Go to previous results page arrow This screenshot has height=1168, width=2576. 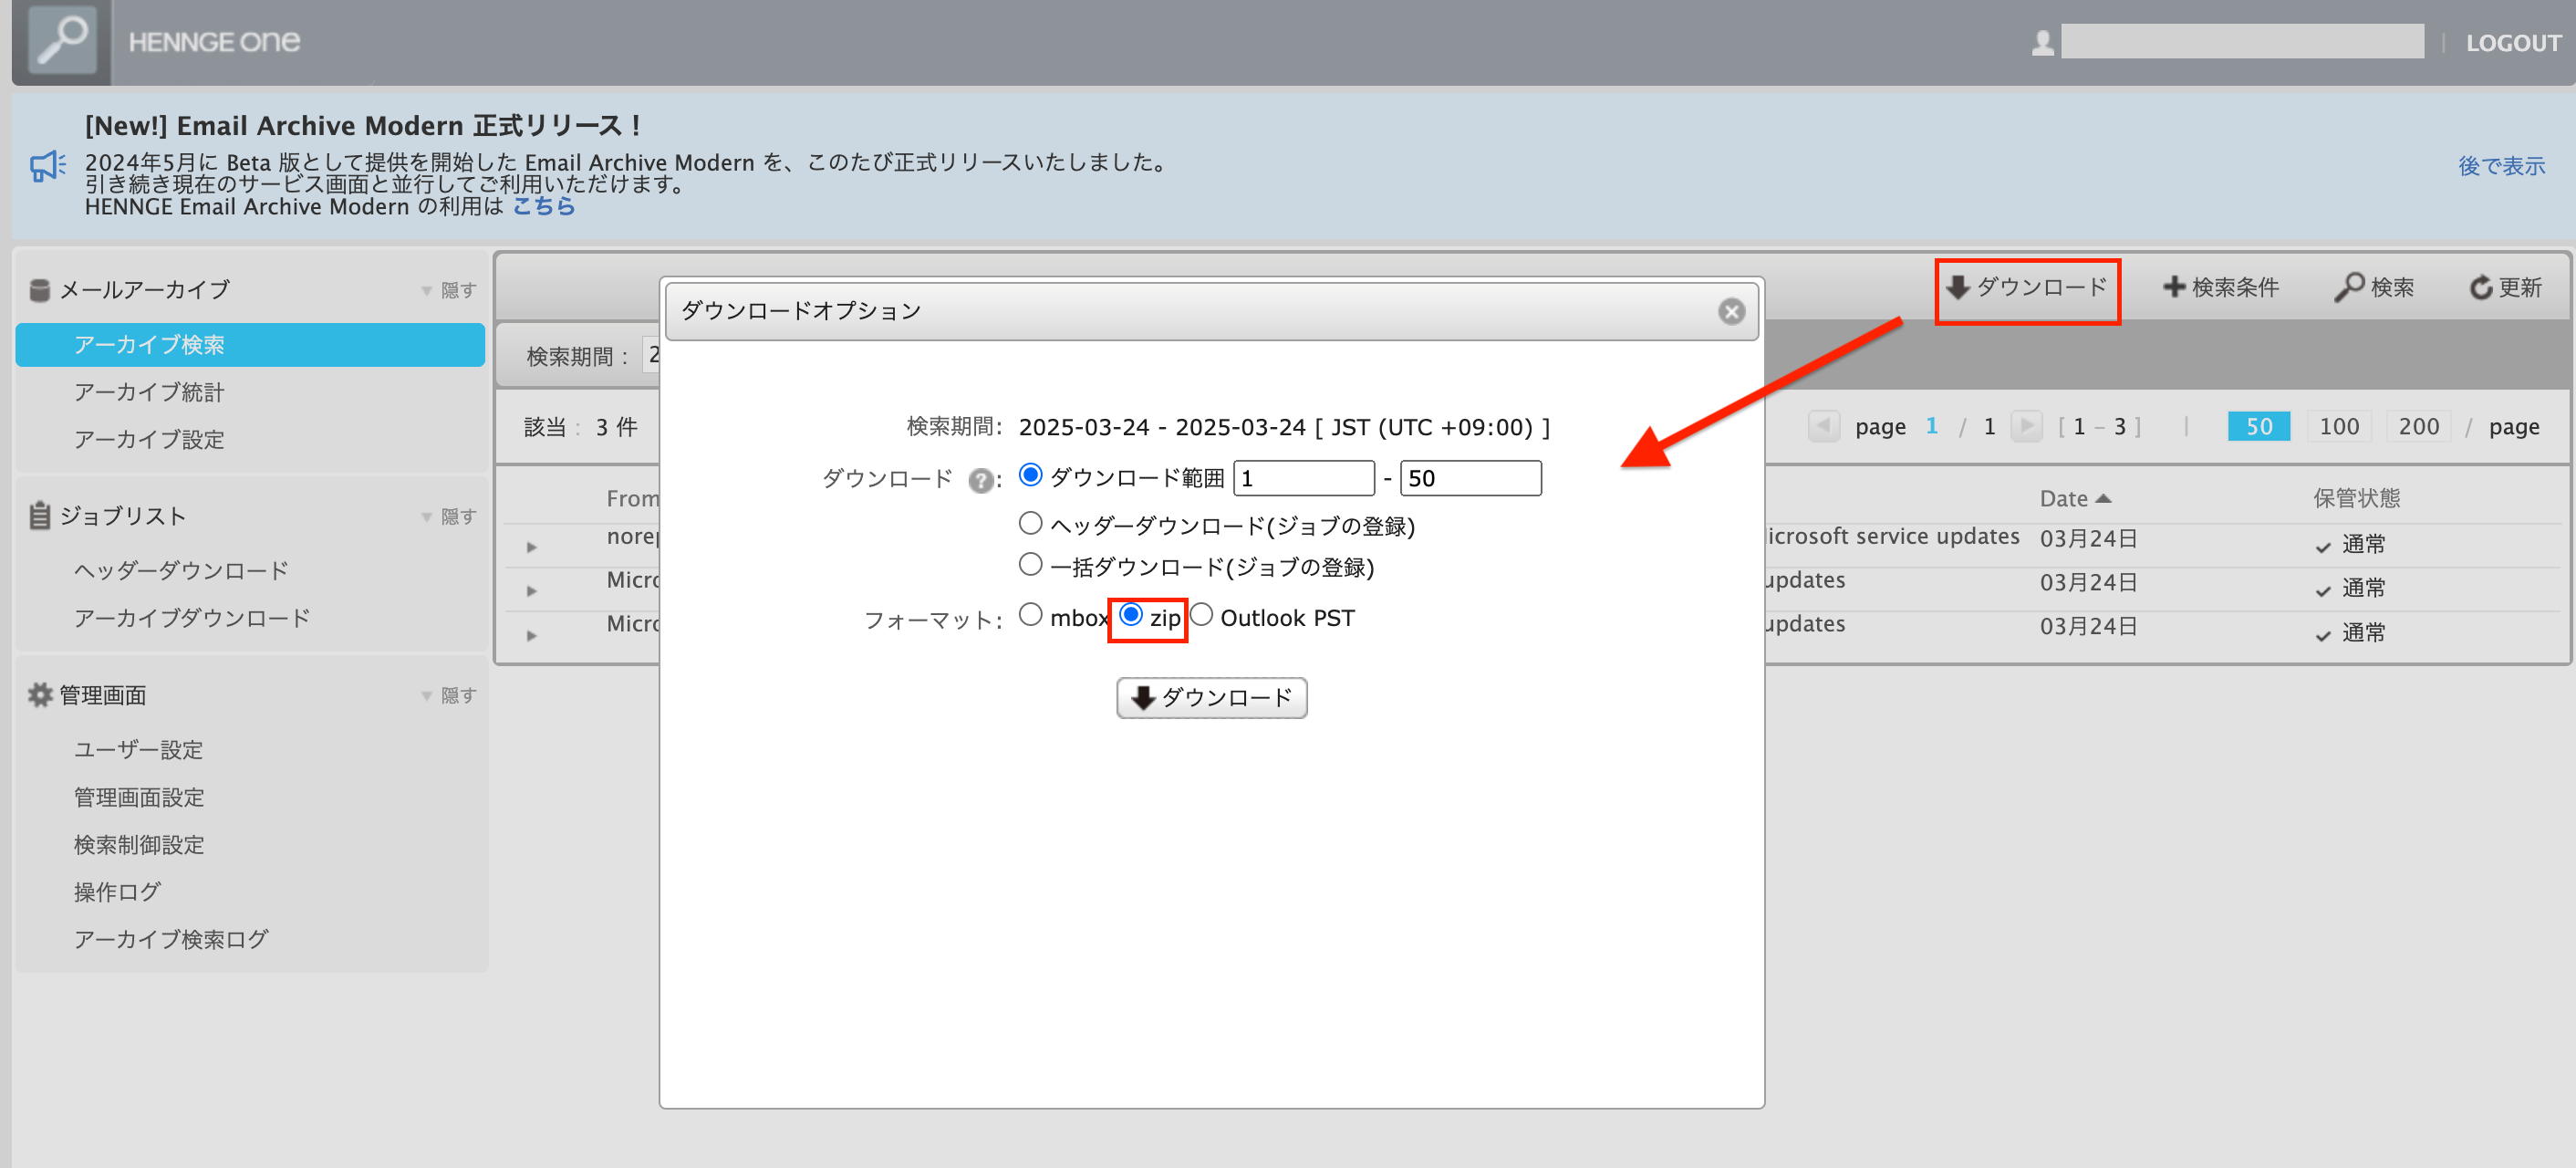click(x=1823, y=426)
